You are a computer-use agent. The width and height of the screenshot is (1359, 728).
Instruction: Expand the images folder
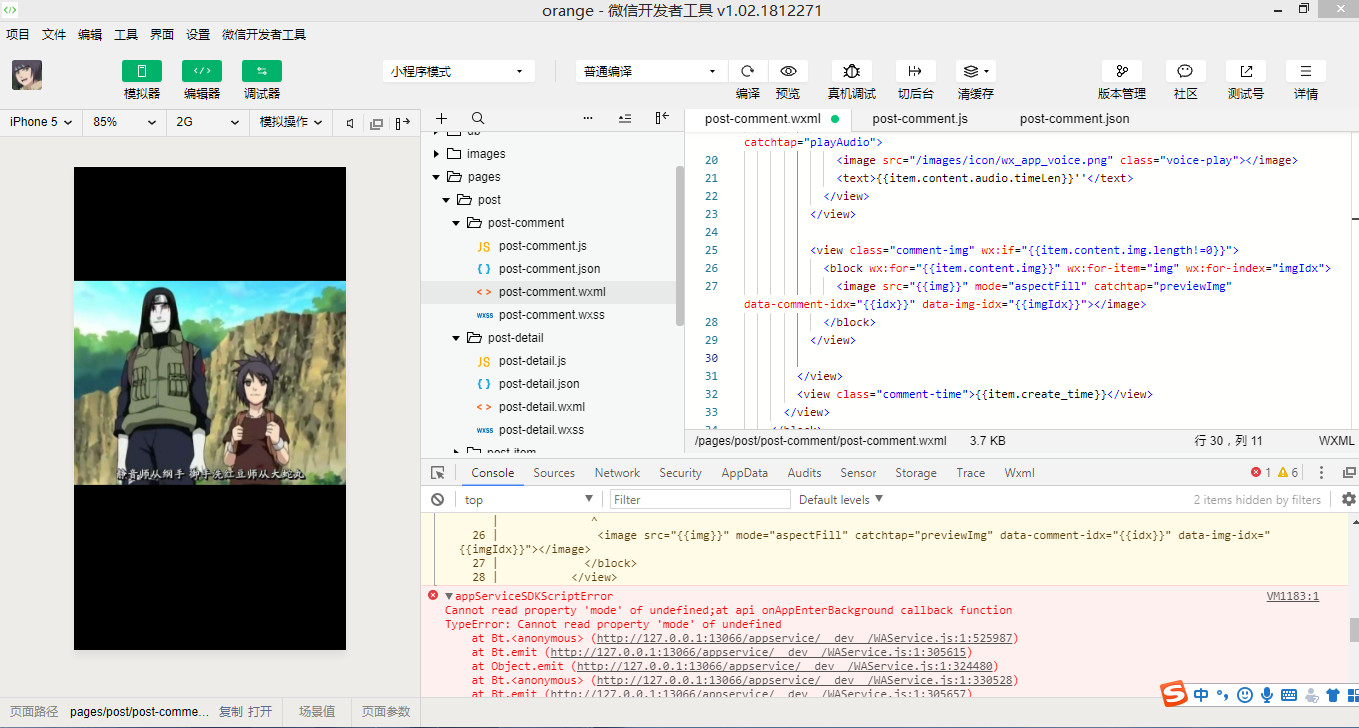click(437, 154)
